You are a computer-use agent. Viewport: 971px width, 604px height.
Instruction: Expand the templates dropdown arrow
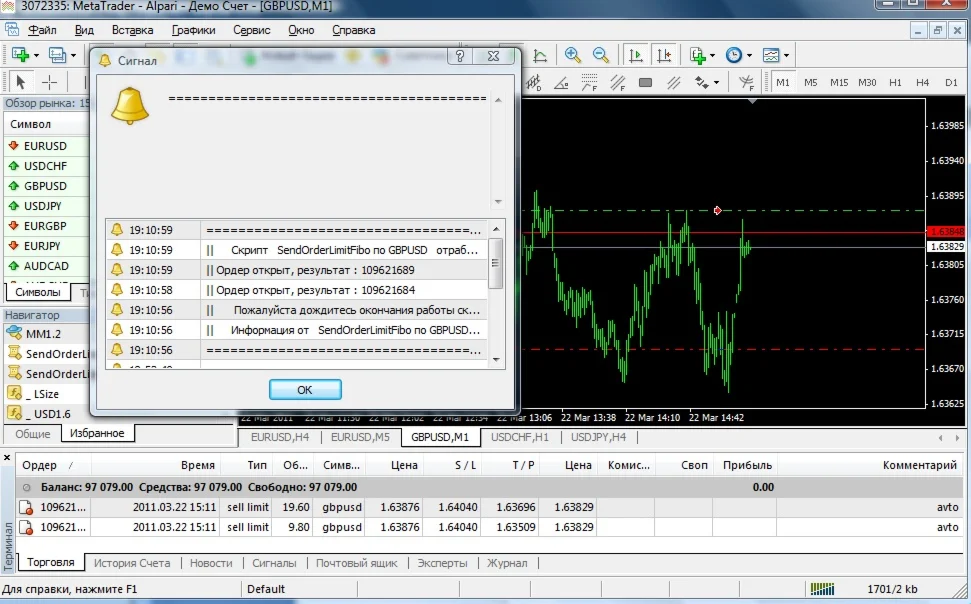click(x=787, y=56)
